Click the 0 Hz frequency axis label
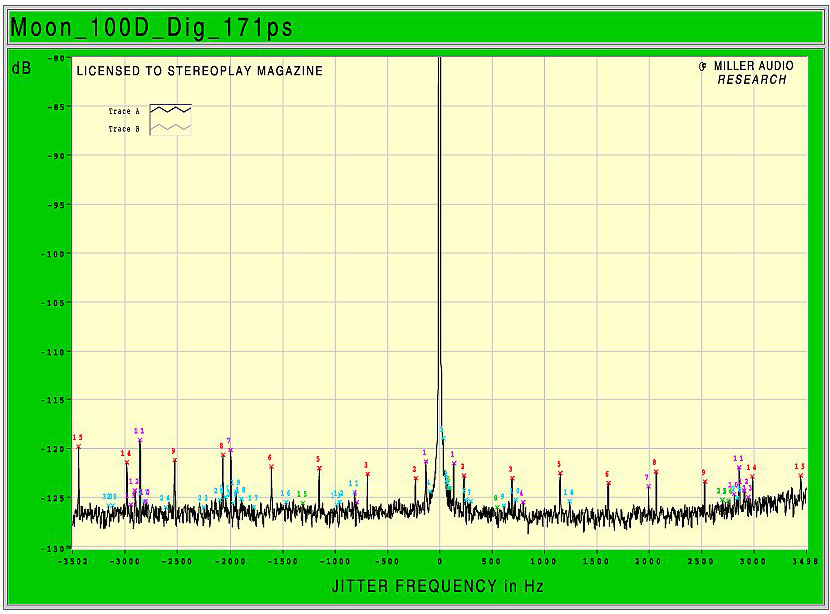The width and height of the screenshot is (830, 614). coord(440,561)
